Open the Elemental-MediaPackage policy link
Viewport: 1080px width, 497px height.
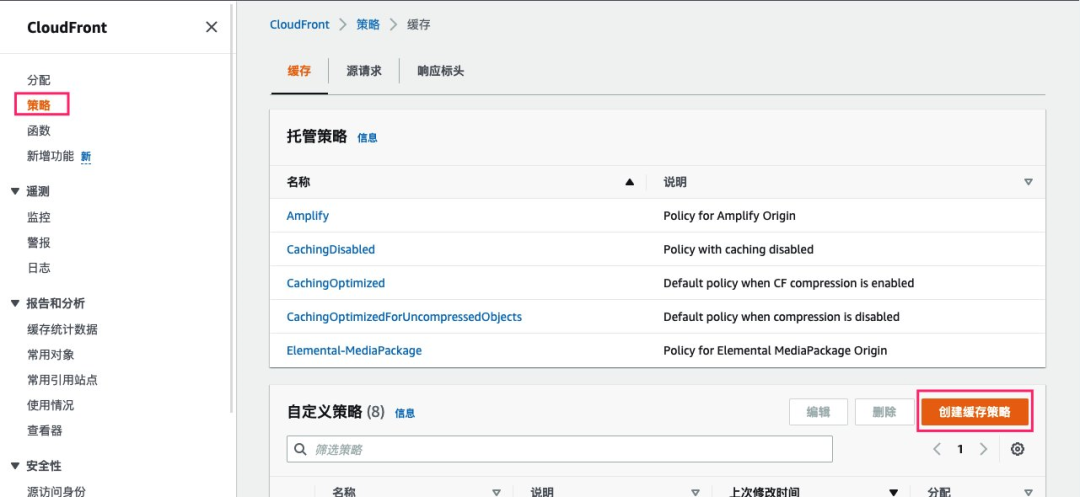coord(354,350)
